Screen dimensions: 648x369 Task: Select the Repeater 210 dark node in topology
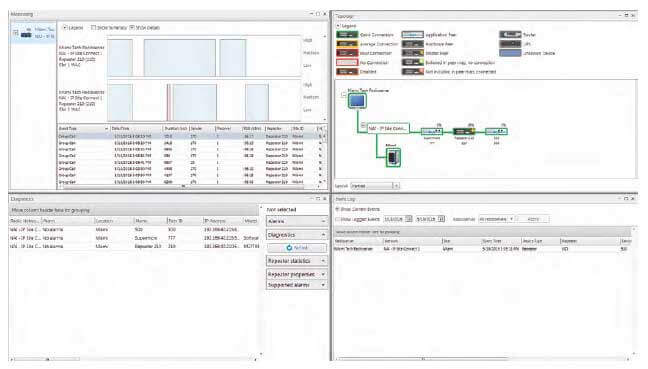click(x=464, y=131)
